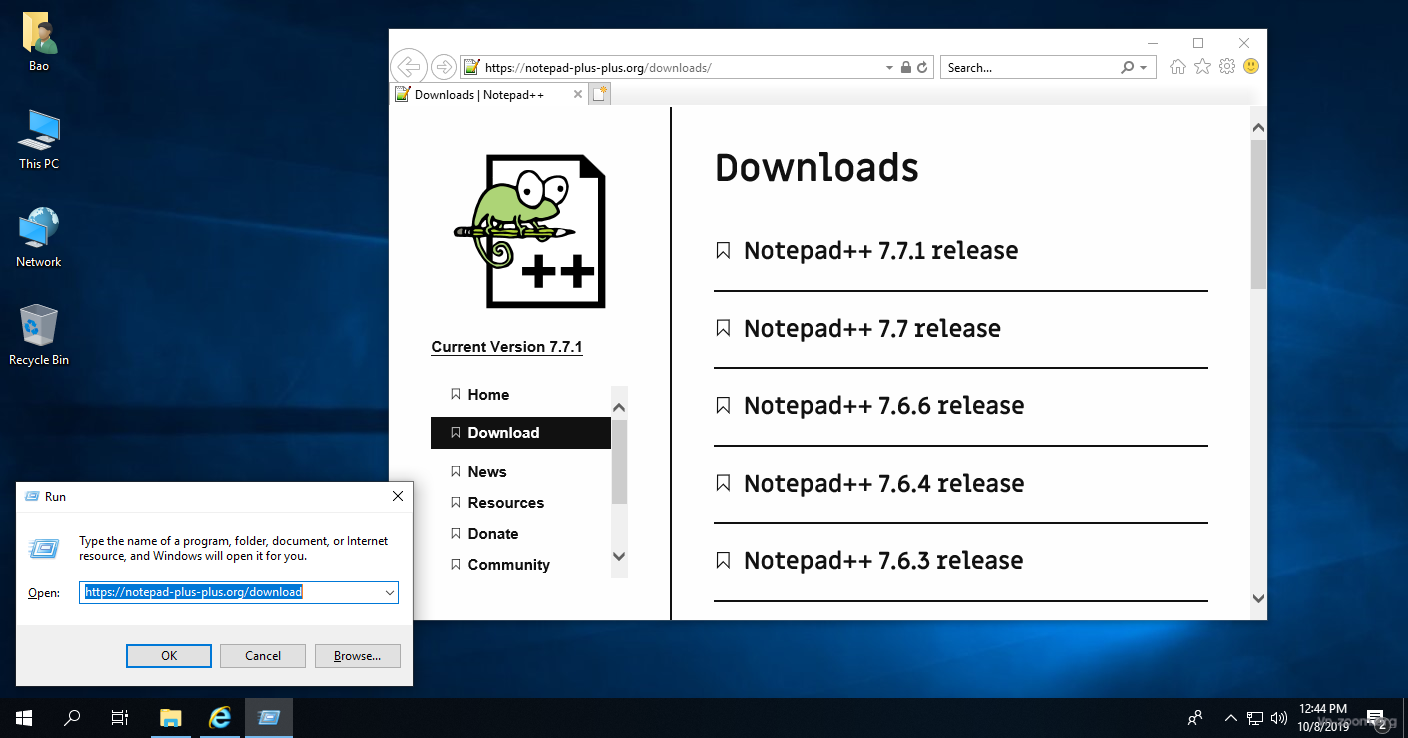The height and width of the screenshot is (738, 1408).
Task: Open Home in the site menu
Action: [488, 395]
